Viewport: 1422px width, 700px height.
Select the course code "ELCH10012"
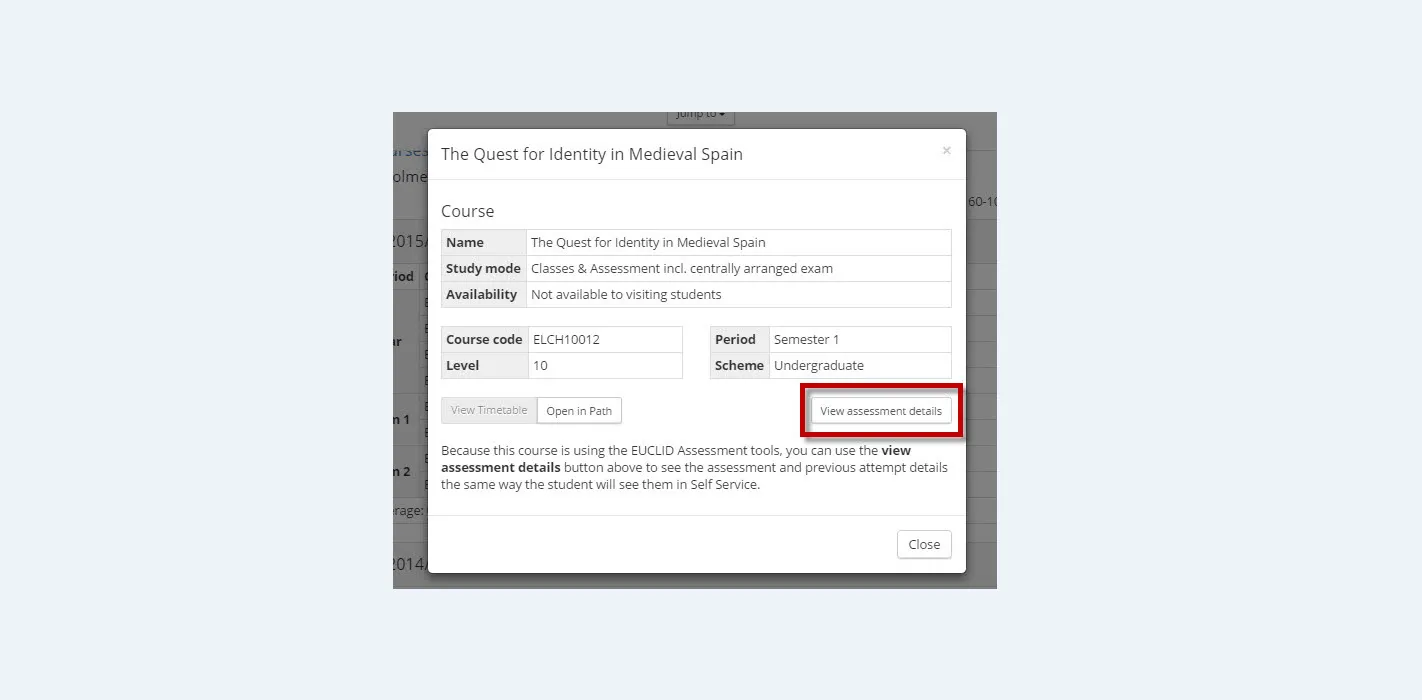[x=566, y=340]
